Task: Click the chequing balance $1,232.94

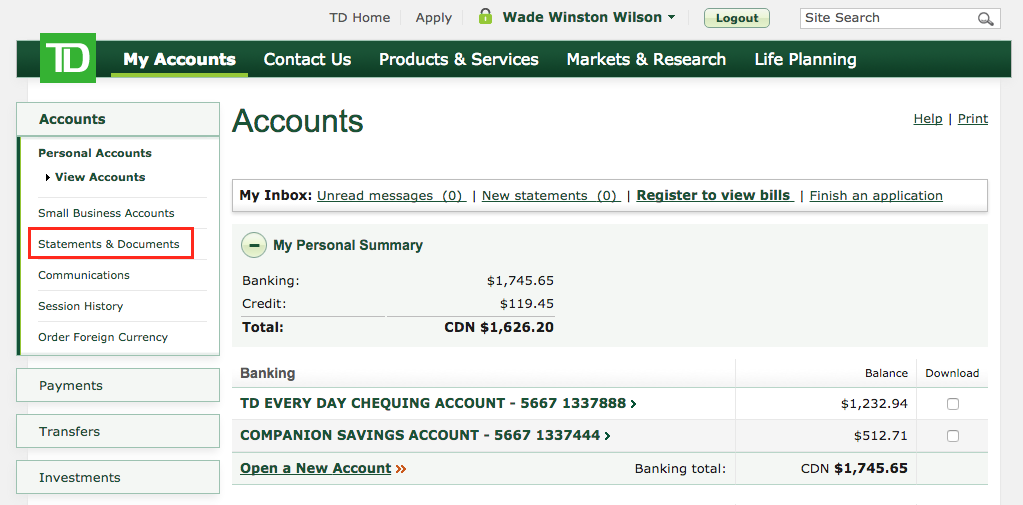Action: tap(874, 404)
